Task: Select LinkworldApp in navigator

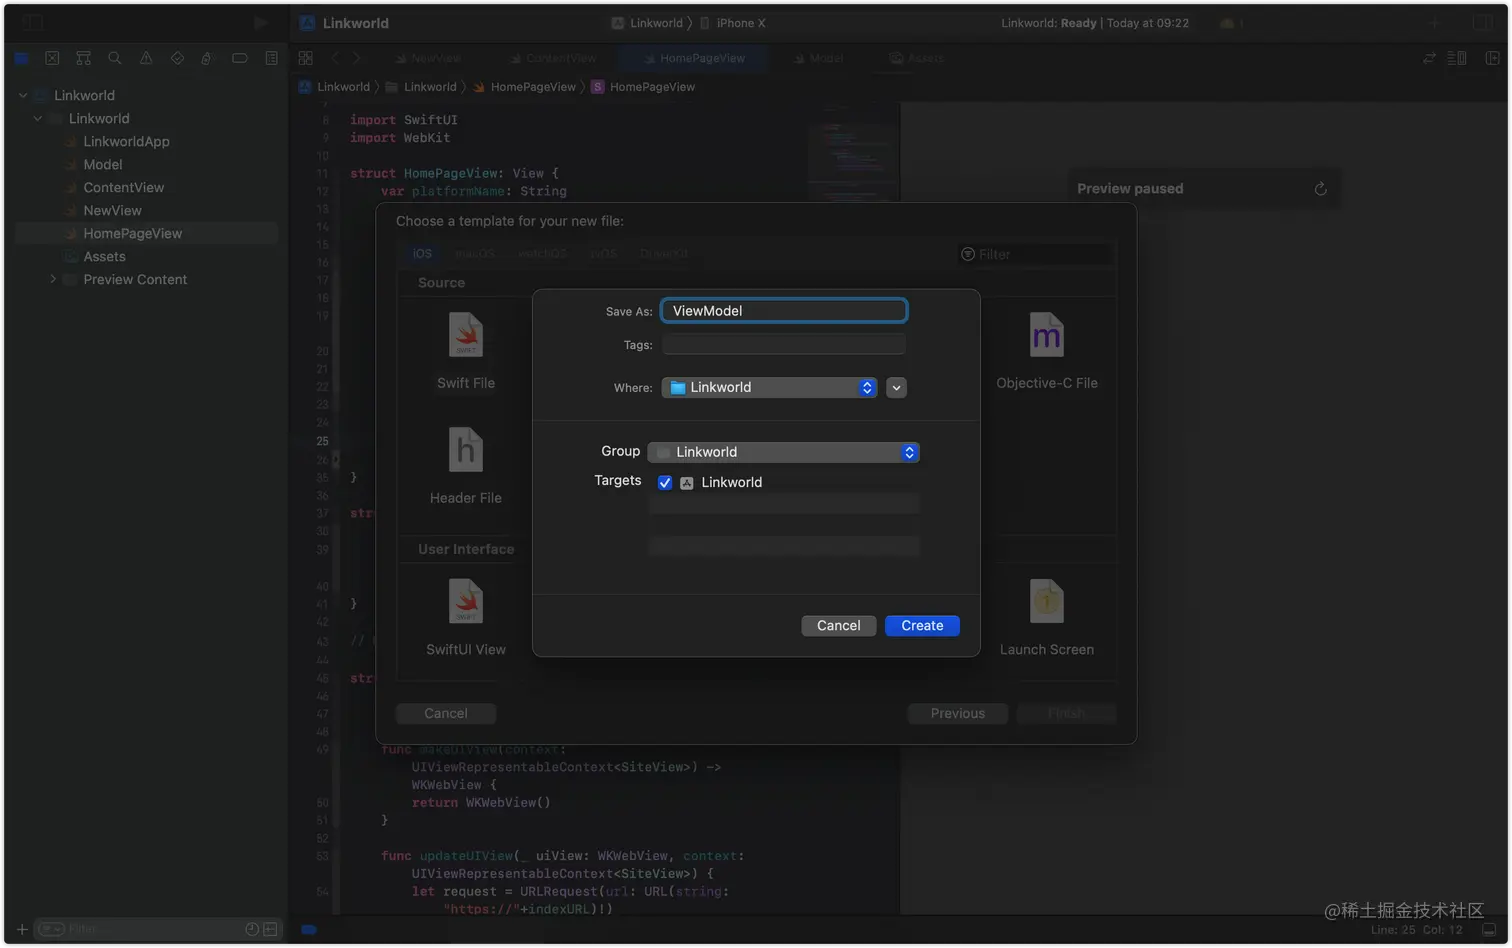Action: point(126,142)
